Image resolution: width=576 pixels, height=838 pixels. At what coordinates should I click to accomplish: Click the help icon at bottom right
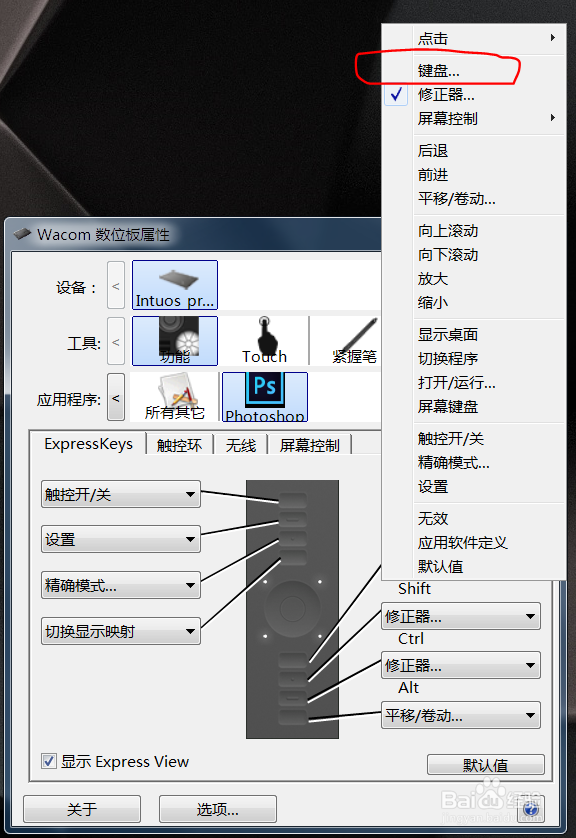(x=532, y=810)
